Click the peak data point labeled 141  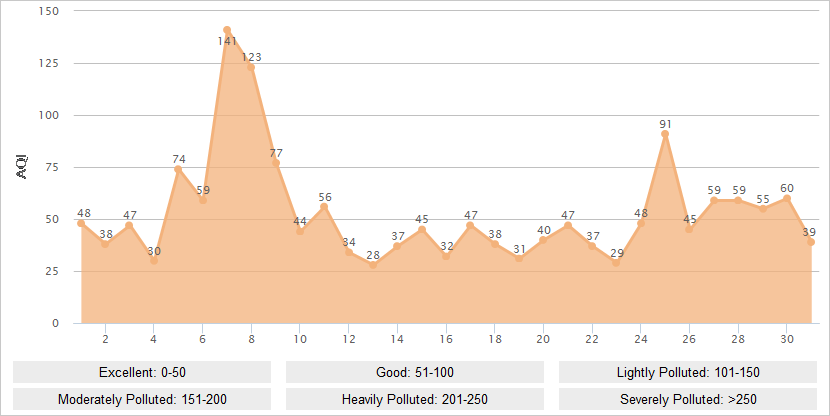[x=227, y=30]
